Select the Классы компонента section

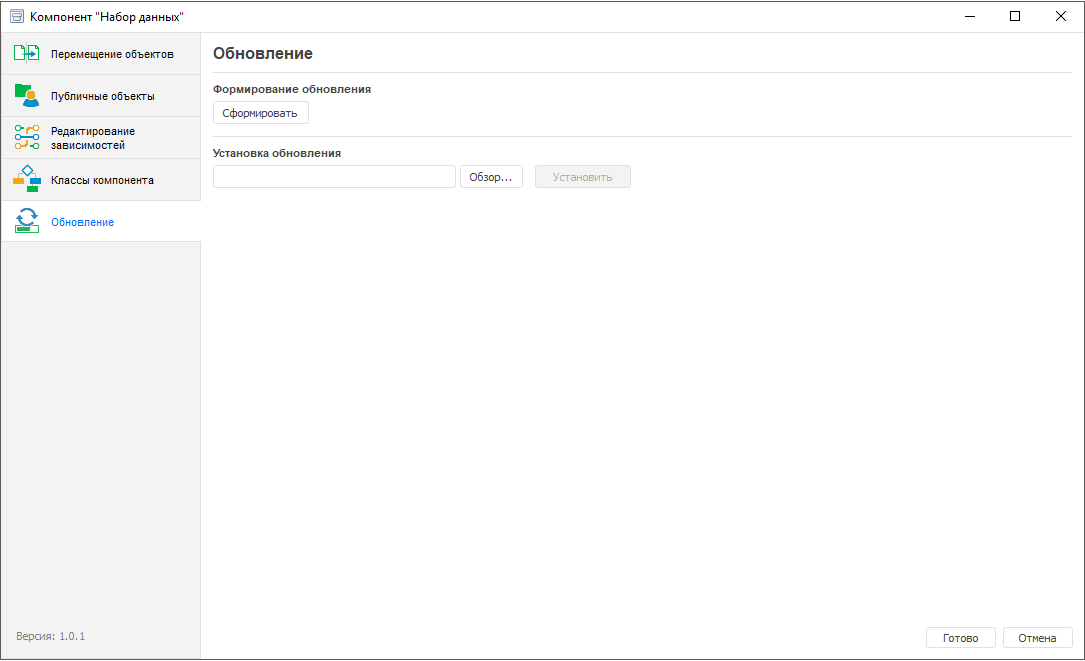pos(101,180)
